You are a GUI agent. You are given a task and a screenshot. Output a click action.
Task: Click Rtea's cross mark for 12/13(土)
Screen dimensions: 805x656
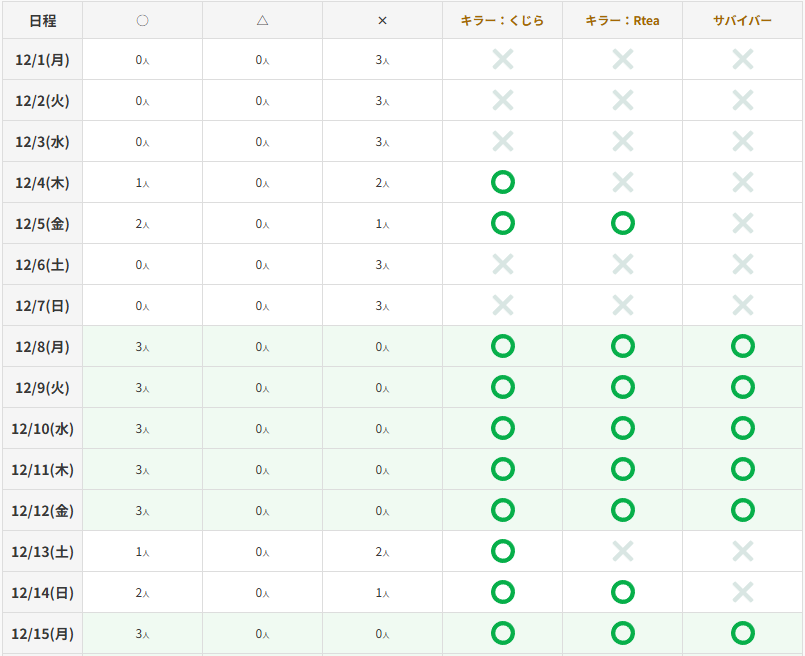point(623,551)
